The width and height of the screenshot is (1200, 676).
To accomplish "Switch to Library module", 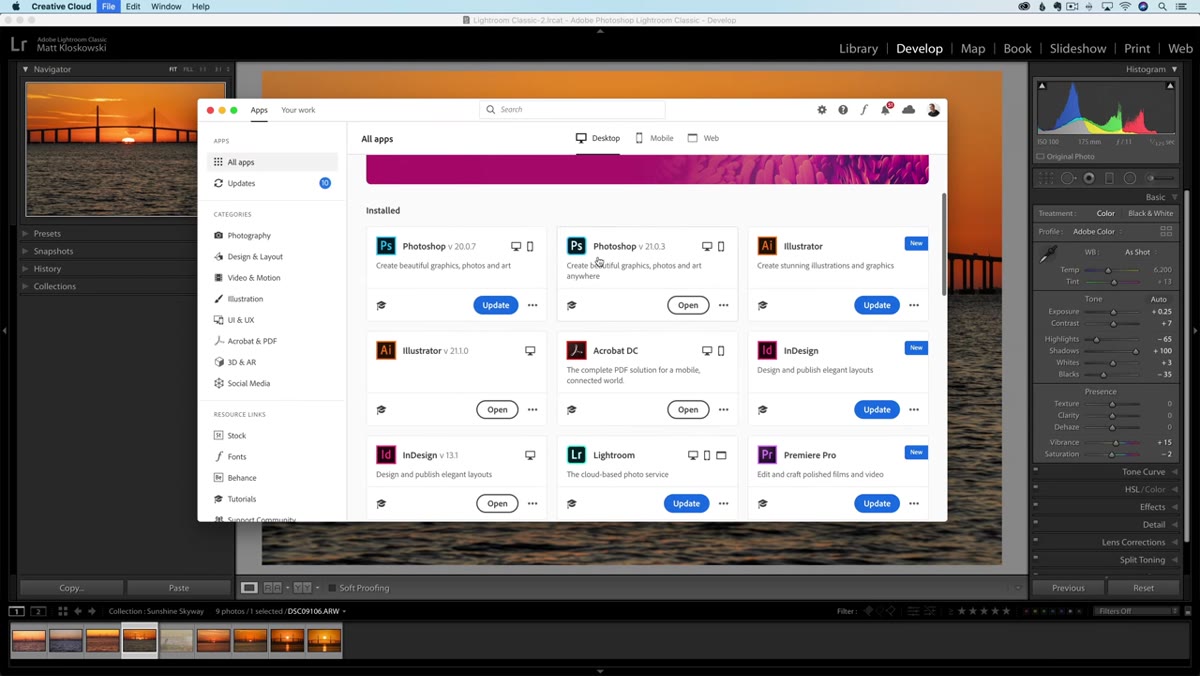I will (x=858, y=48).
